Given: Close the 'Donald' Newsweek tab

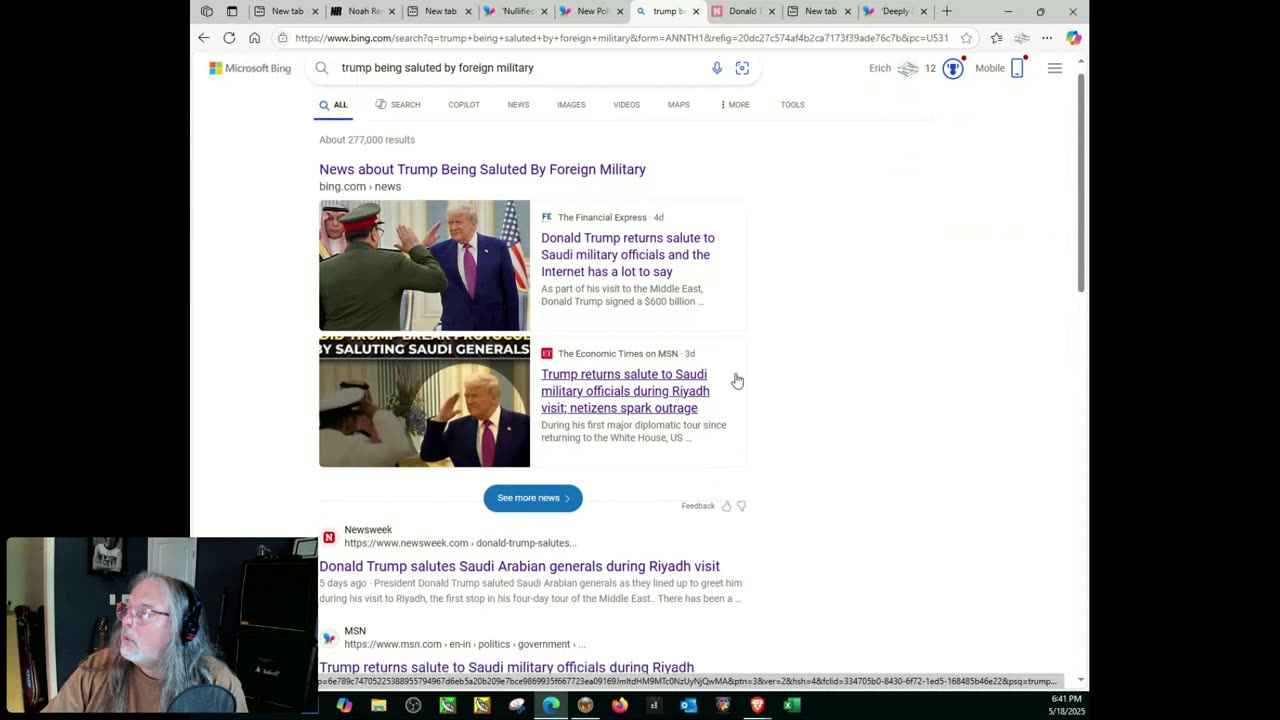Looking at the screenshot, I should click(x=771, y=11).
